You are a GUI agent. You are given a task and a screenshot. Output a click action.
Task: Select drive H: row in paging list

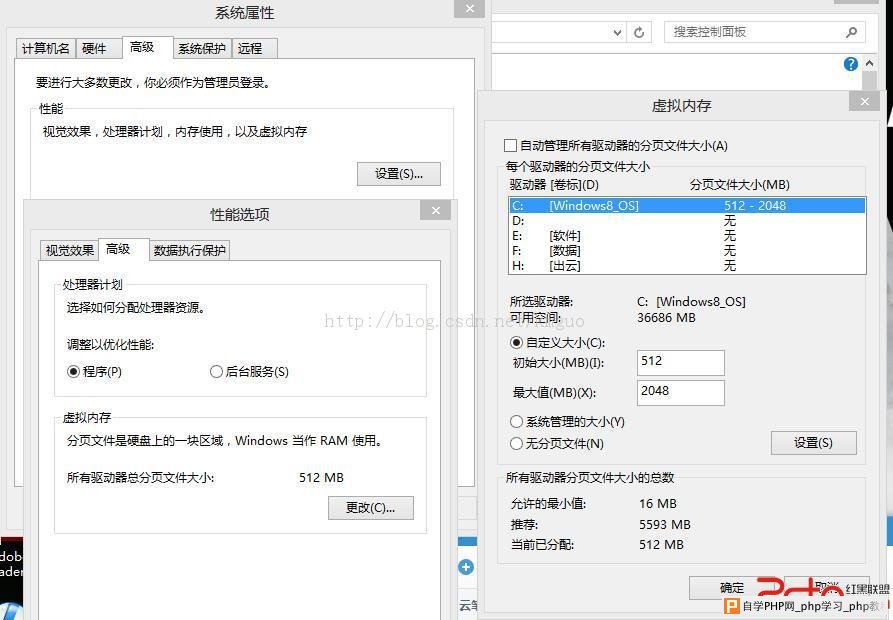pyautogui.click(x=687, y=265)
